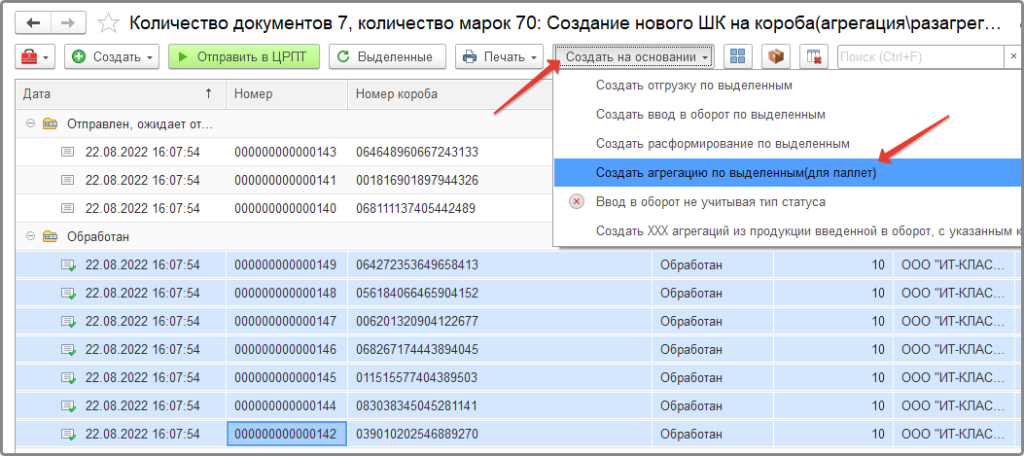Toggle the Создать на основании dropdown
The width and height of the screenshot is (1024, 456).
(x=633, y=57)
